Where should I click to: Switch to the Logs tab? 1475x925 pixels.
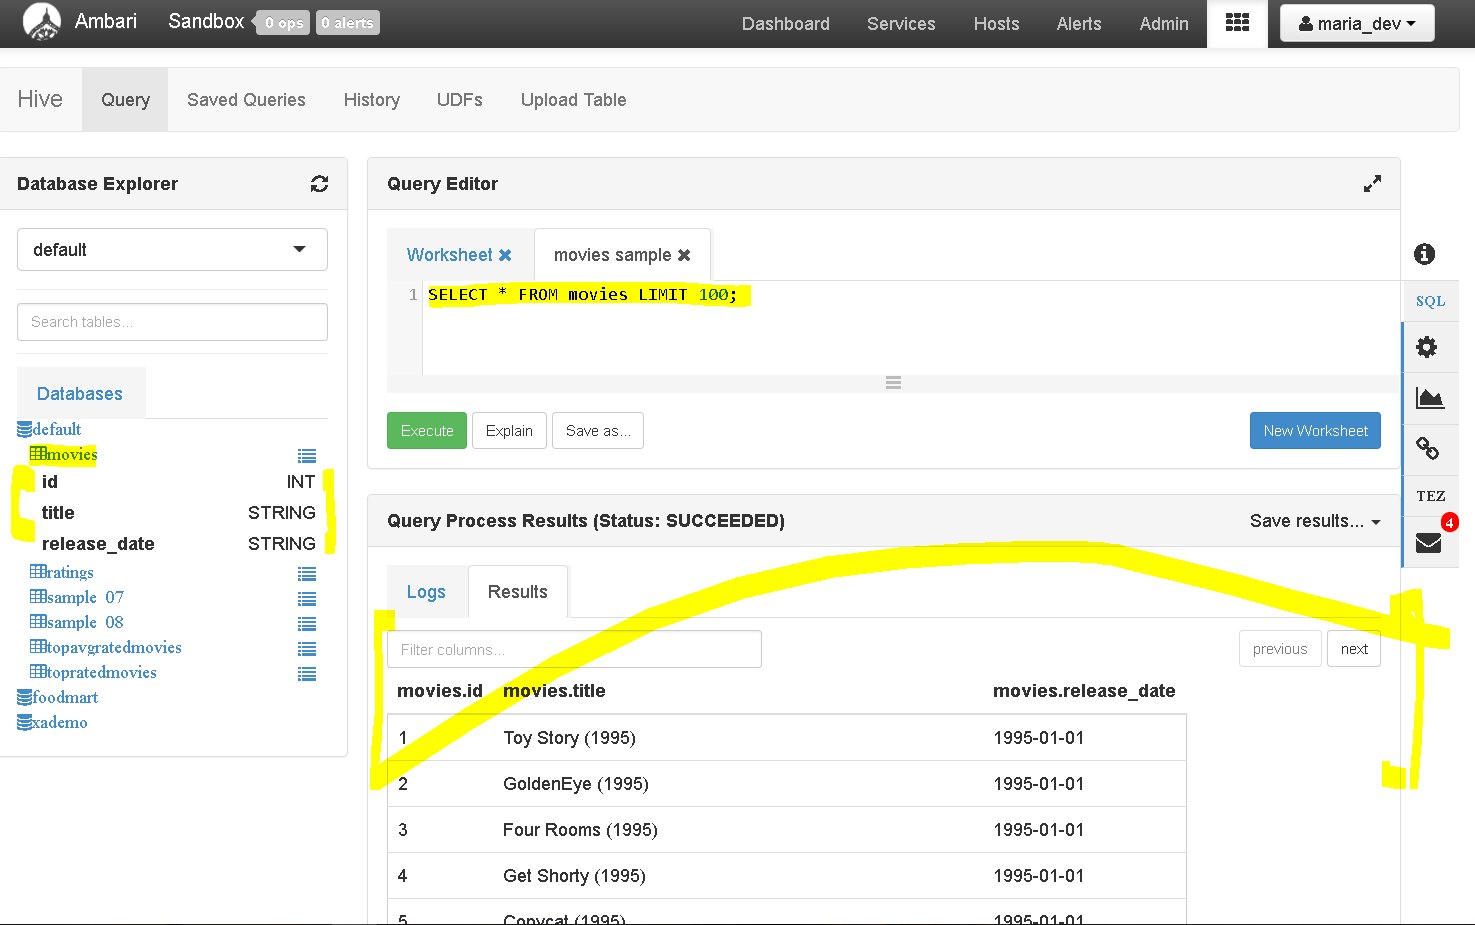426,592
